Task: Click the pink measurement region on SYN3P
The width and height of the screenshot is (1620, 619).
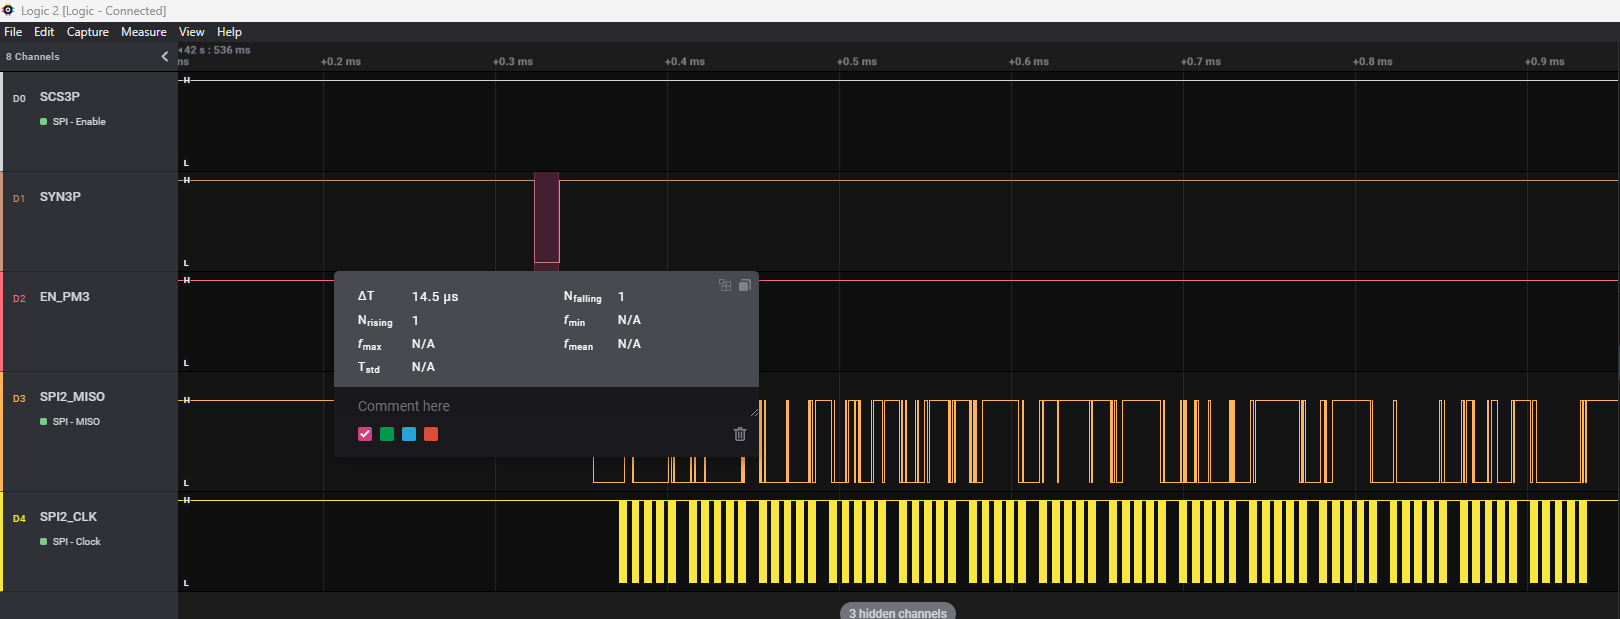Action: [546, 218]
